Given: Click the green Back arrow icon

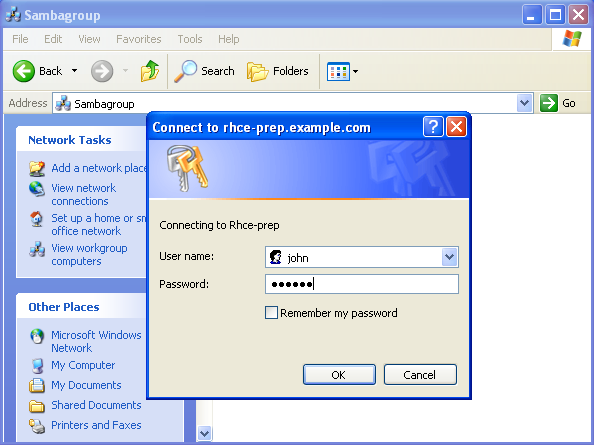Looking at the screenshot, I should [23, 71].
